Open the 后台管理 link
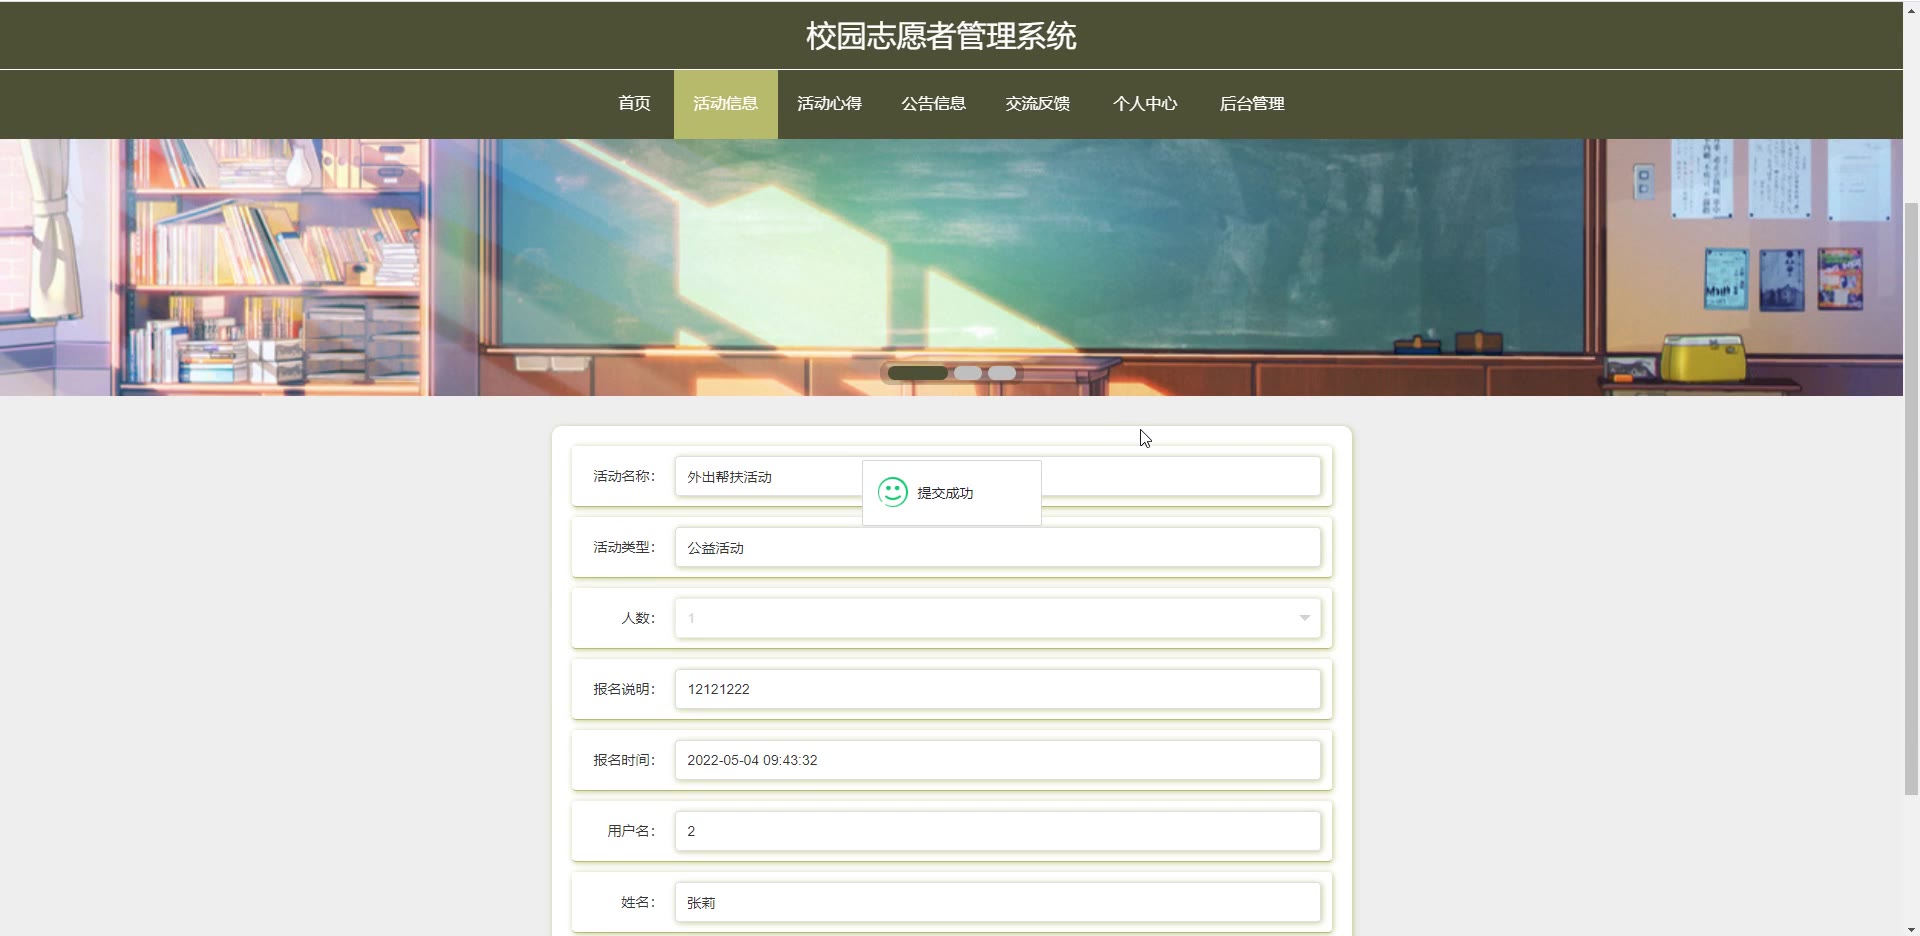Image resolution: width=1920 pixels, height=936 pixels. click(1252, 104)
